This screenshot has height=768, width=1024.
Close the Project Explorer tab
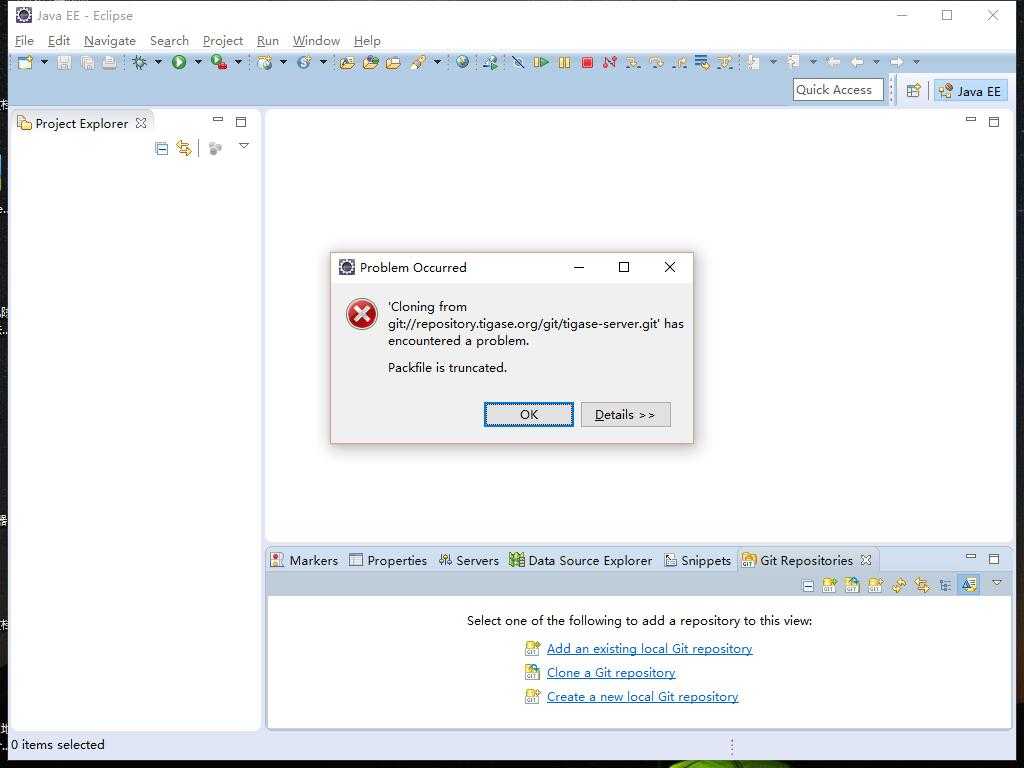point(141,123)
